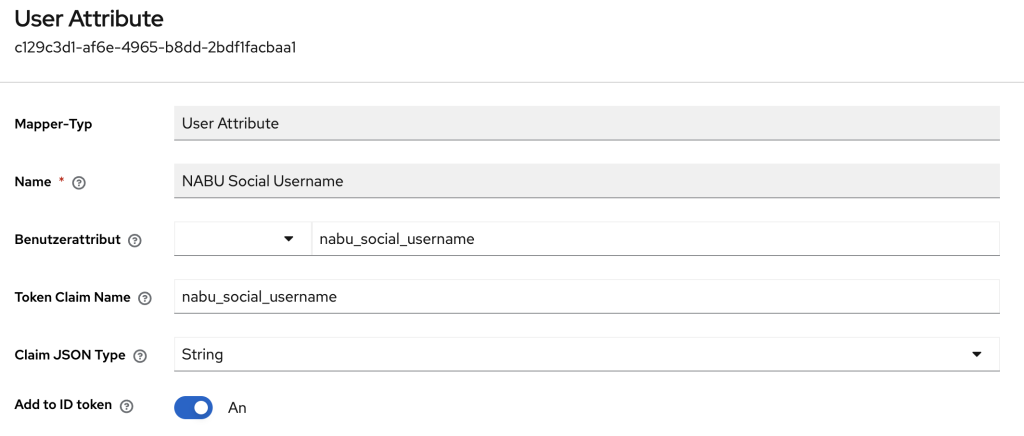
Task: Click the Add to ID token label
Action: tap(62, 405)
